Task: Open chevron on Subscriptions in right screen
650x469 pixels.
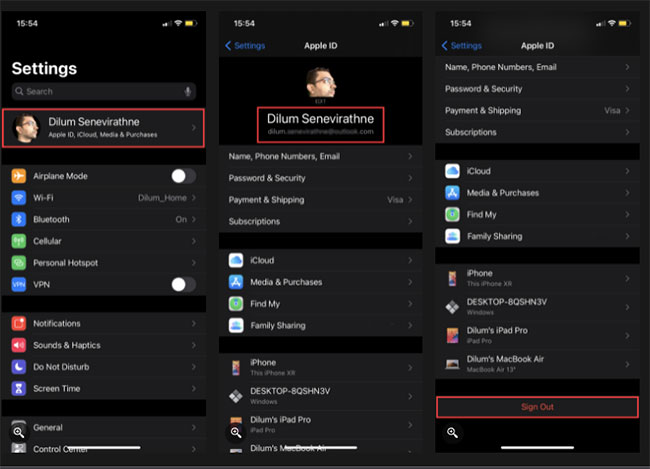Action: click(627, 132)
